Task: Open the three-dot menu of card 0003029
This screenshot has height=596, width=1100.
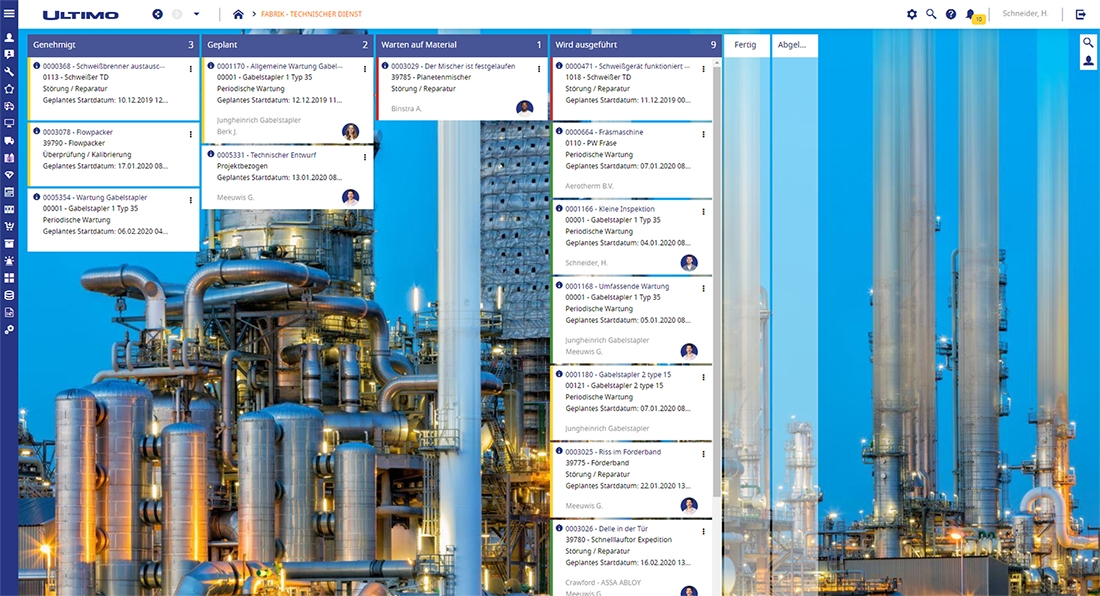Action: [539, 69]
